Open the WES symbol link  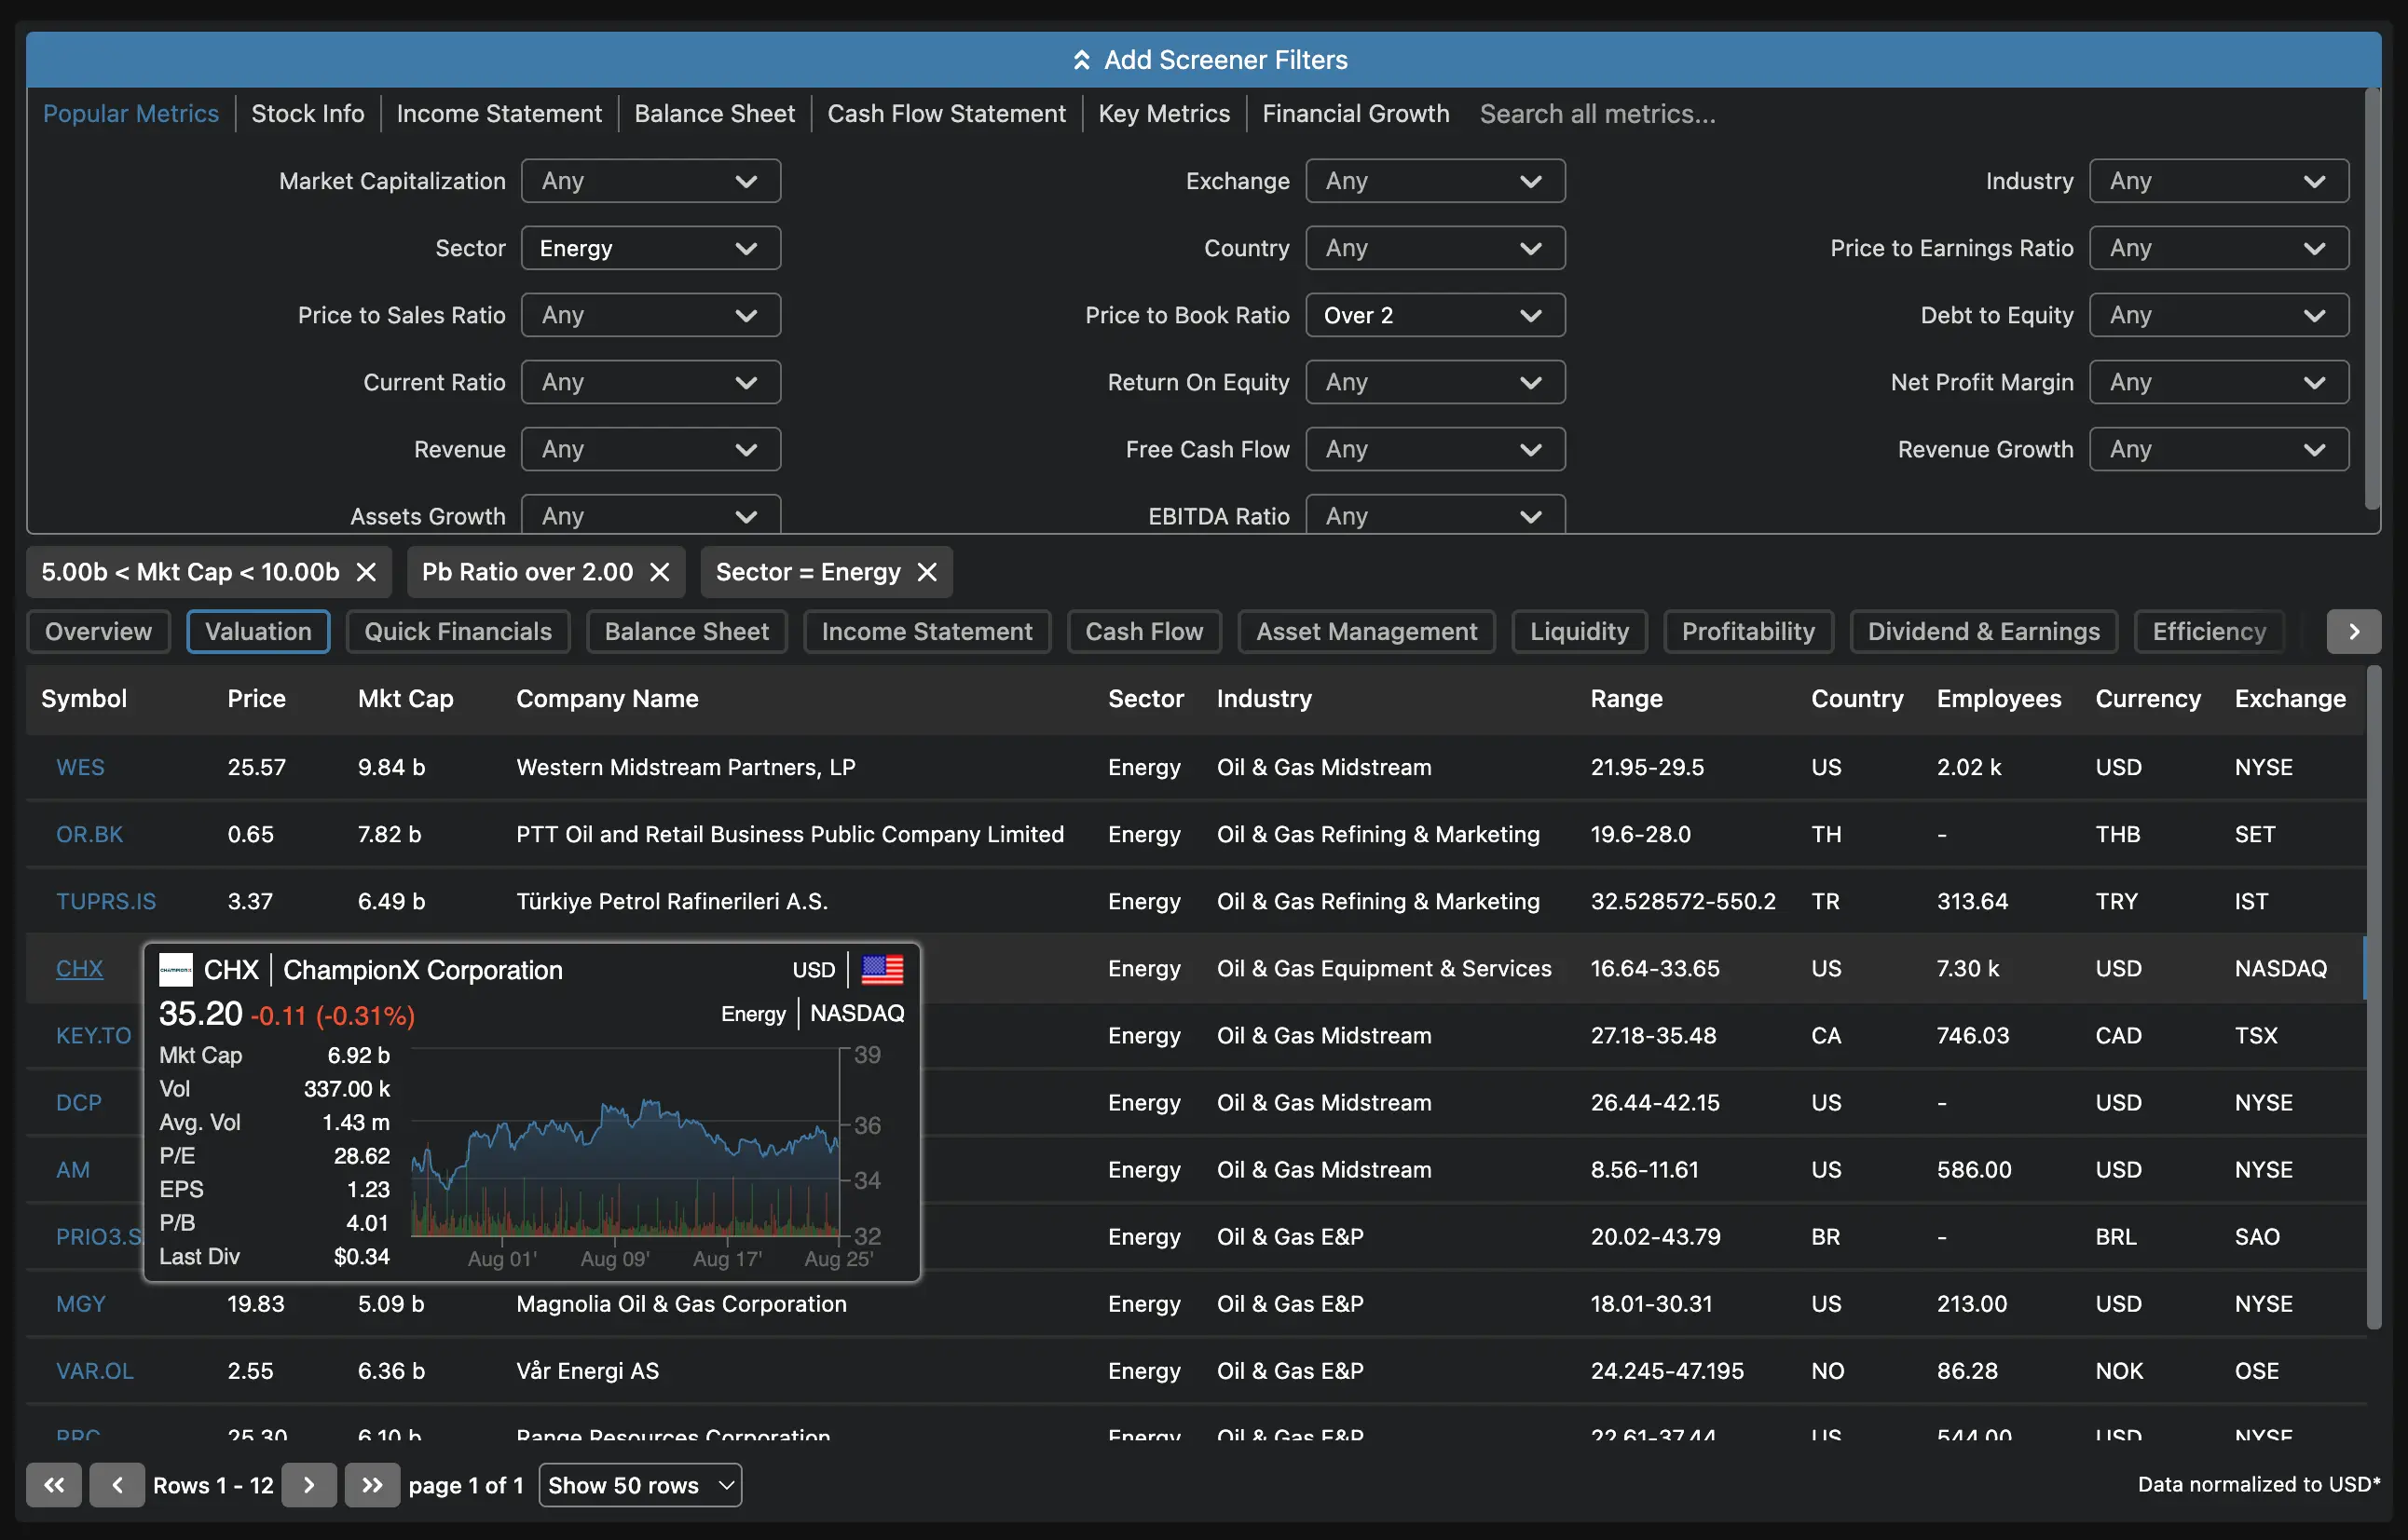tap(80, 766)
